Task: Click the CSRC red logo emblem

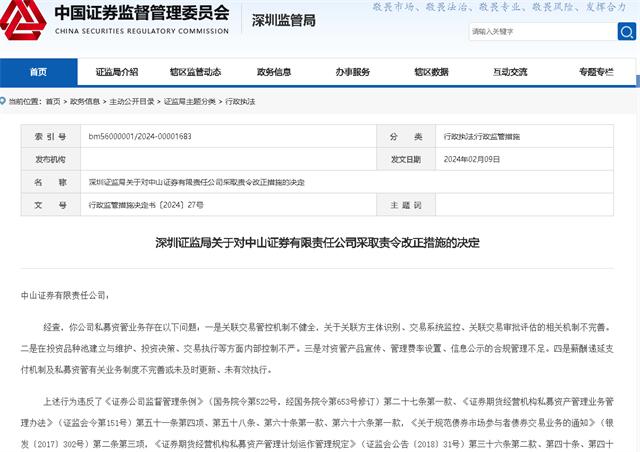Action: click(x=22, y=20)
